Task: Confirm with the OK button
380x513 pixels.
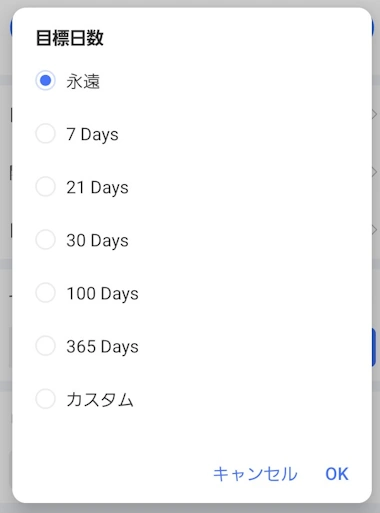Action: pyautogui.click(x=337, y=474)
